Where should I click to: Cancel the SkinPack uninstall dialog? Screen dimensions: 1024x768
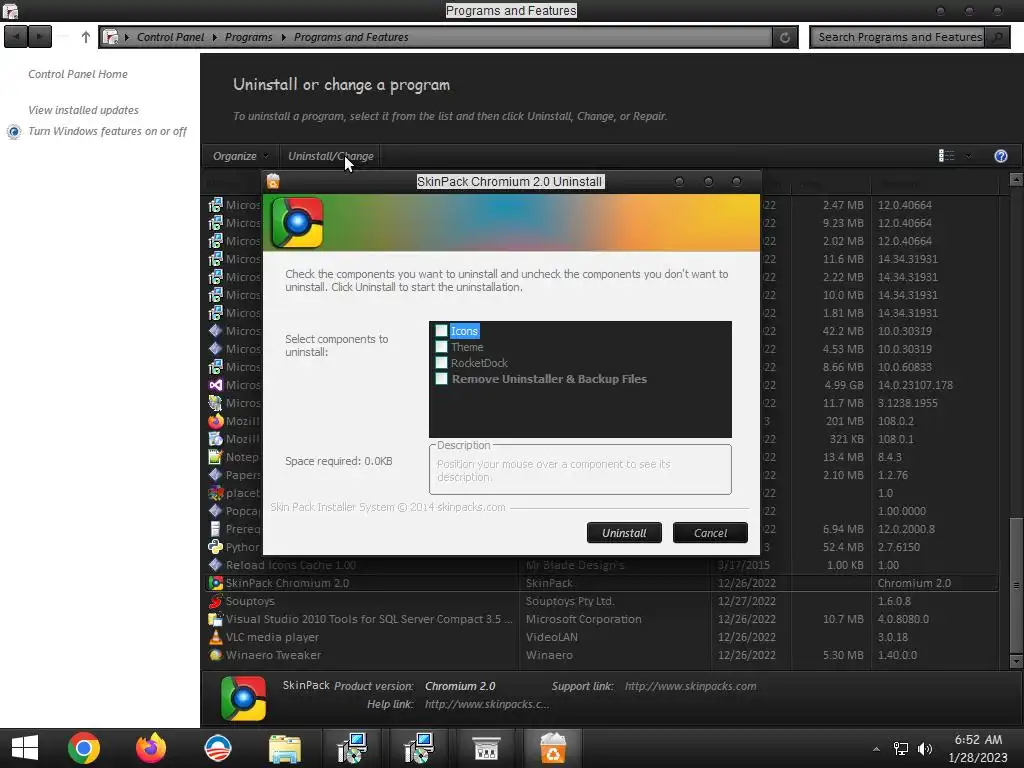[710, 533]
